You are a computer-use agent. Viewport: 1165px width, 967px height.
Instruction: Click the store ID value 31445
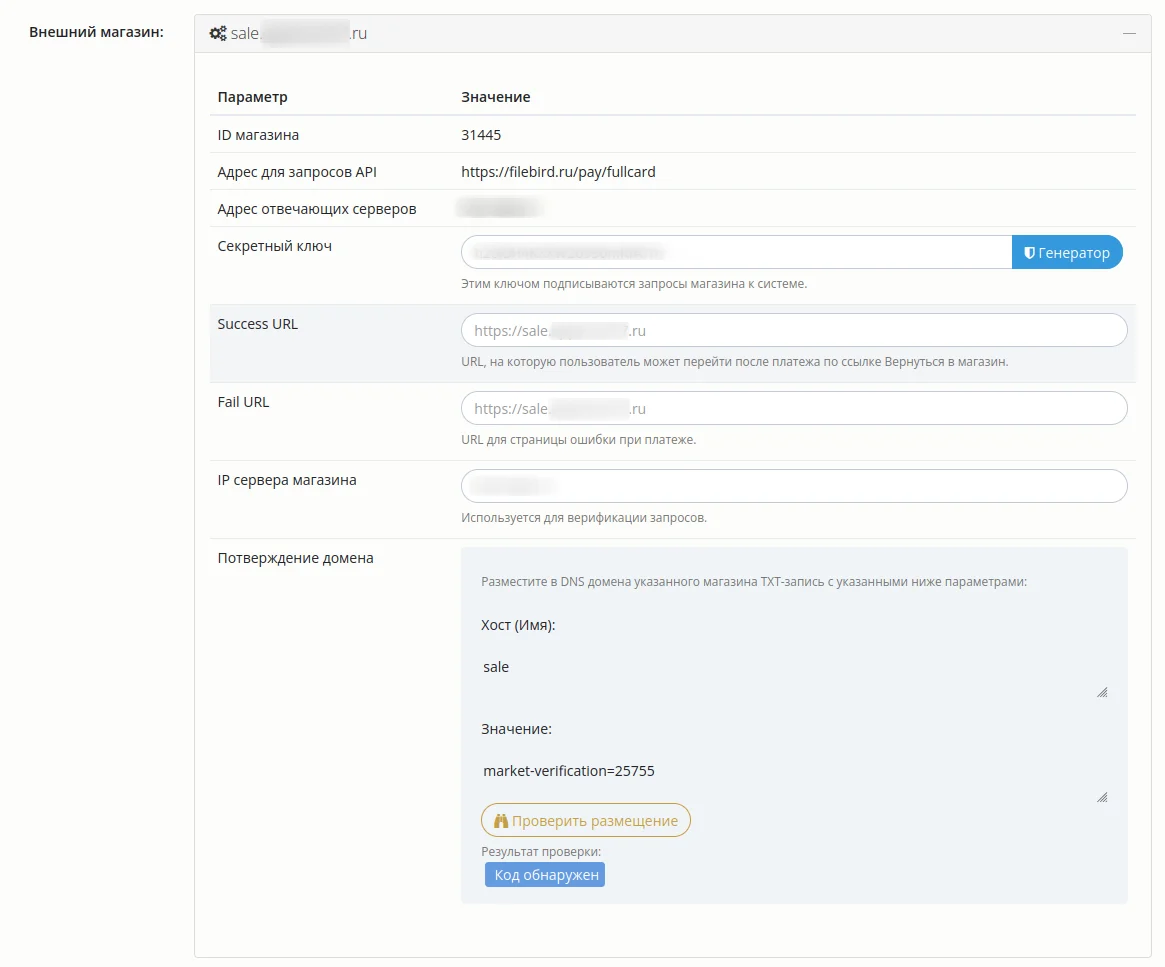(x=481, y=135)
